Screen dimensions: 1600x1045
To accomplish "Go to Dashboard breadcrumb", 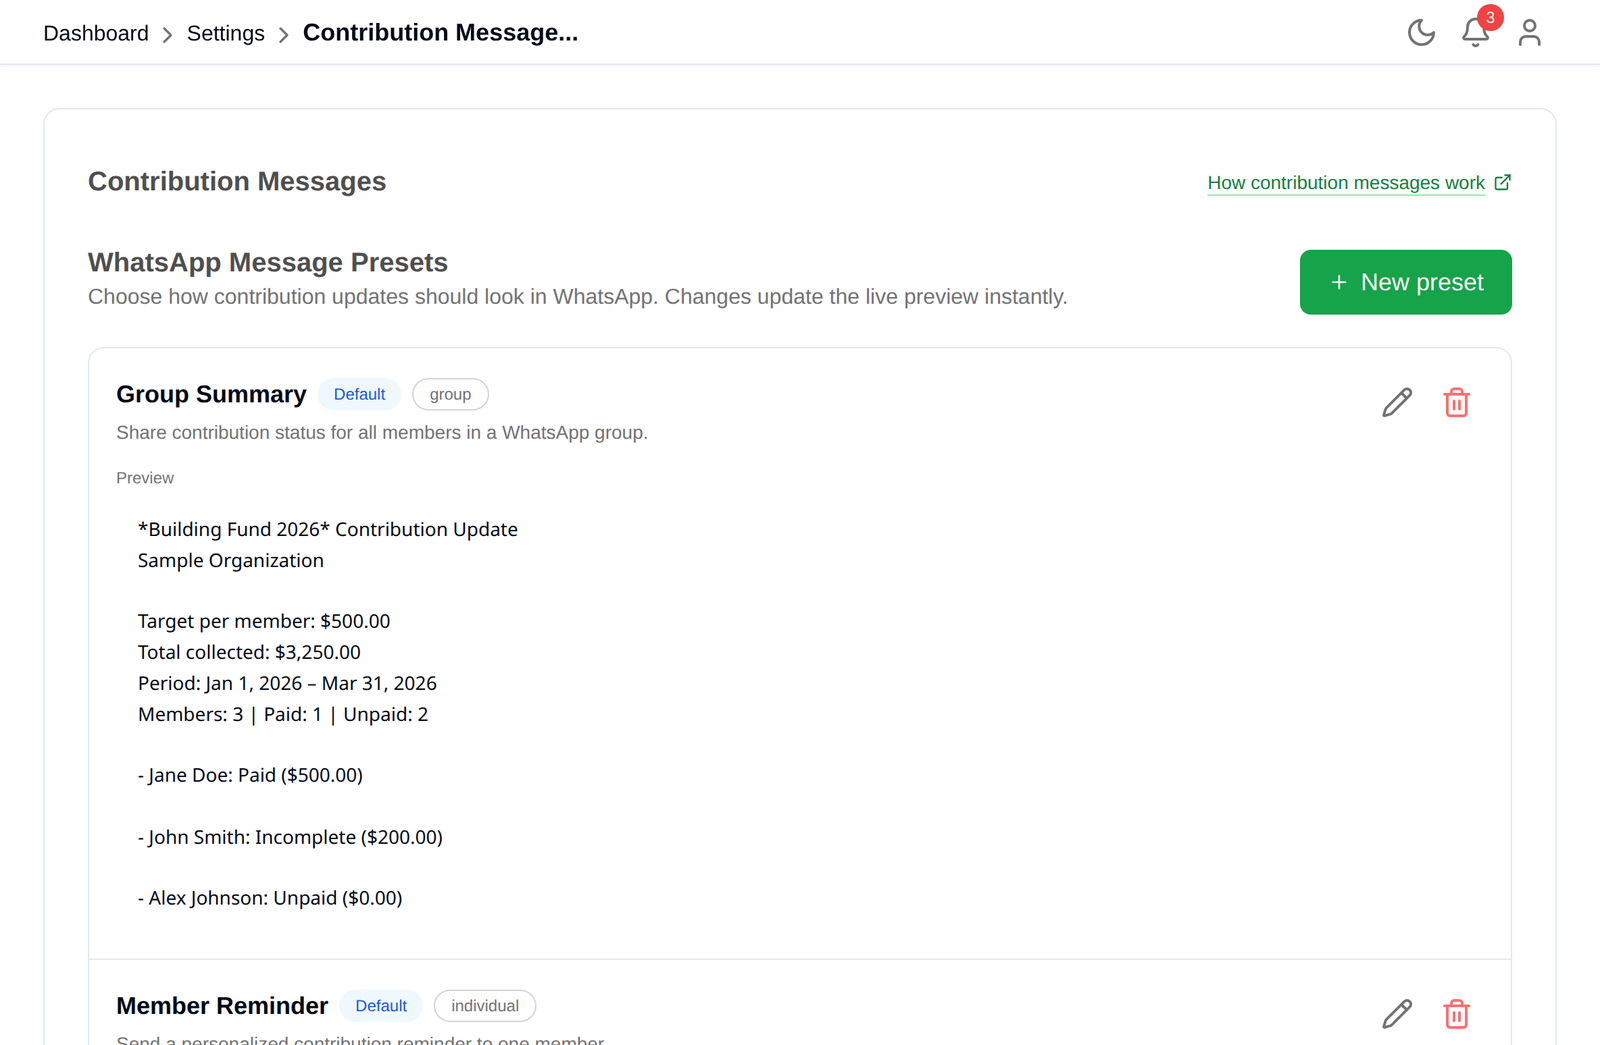I will 96,33.
